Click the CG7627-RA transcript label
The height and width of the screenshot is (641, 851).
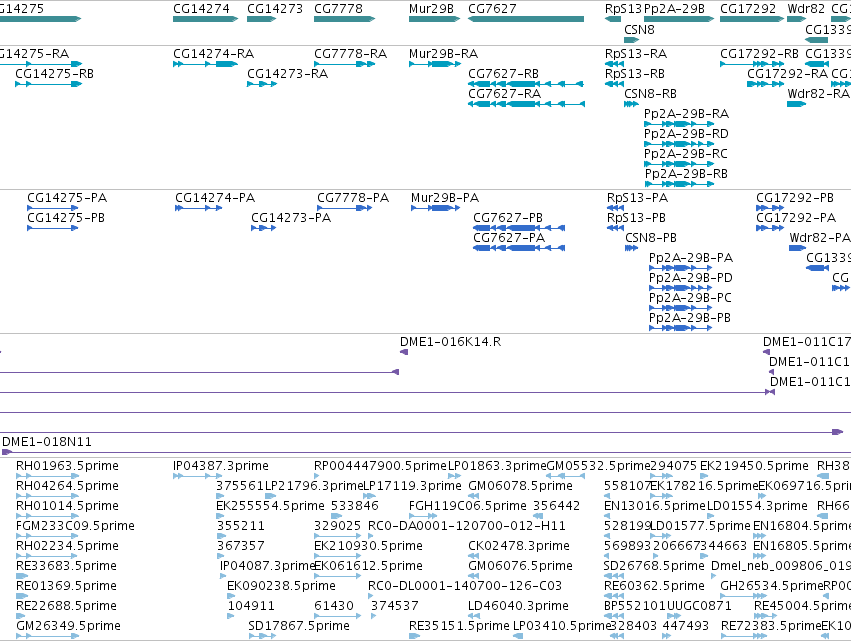pos(504,94)
